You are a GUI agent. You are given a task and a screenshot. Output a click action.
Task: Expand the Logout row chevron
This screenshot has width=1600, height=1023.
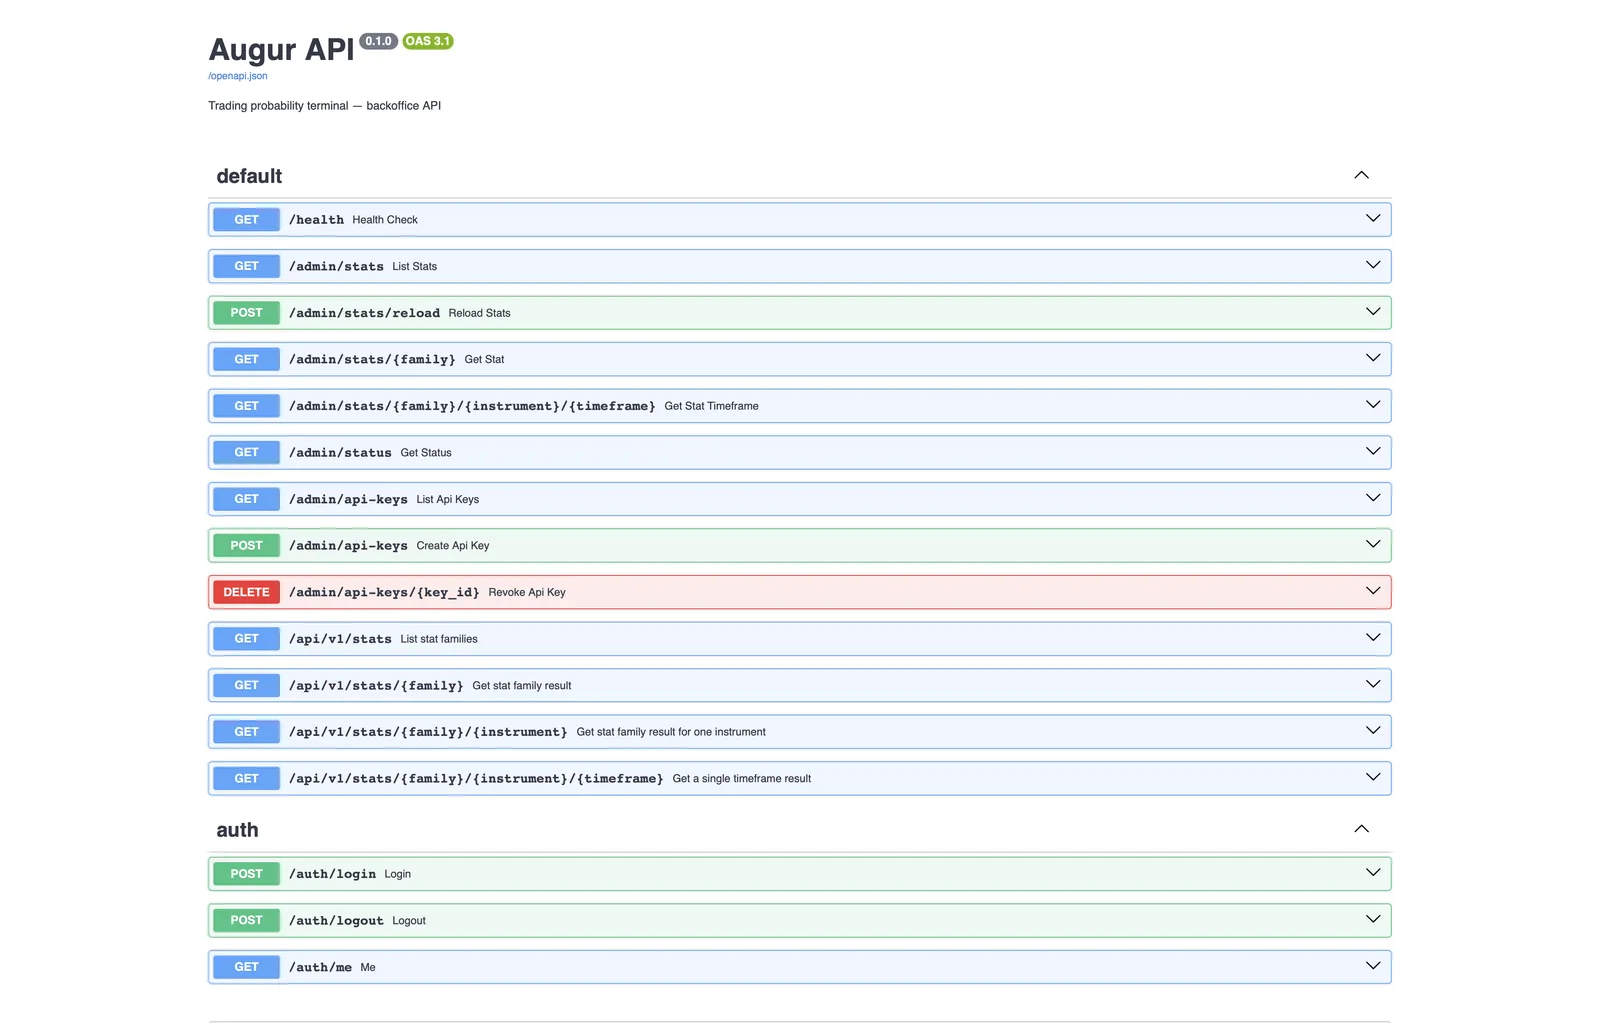[1373, 919]
